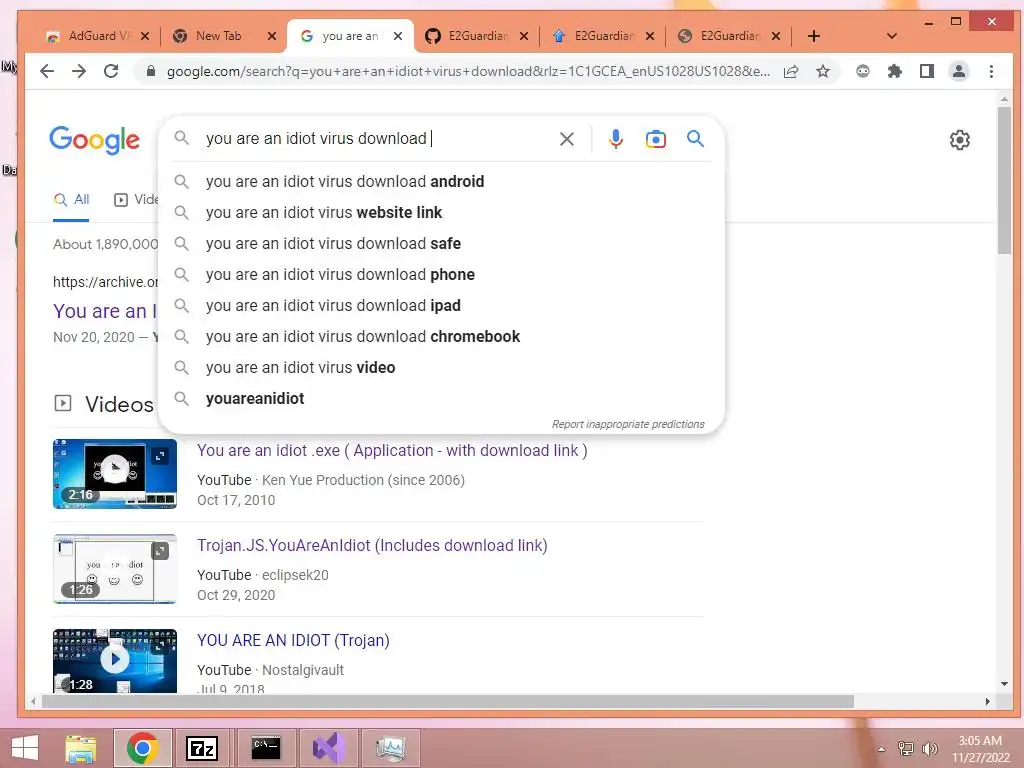Choose suggestion 'website link'
This screenshot has height=768, width=1024.
(x=441, y=212)
